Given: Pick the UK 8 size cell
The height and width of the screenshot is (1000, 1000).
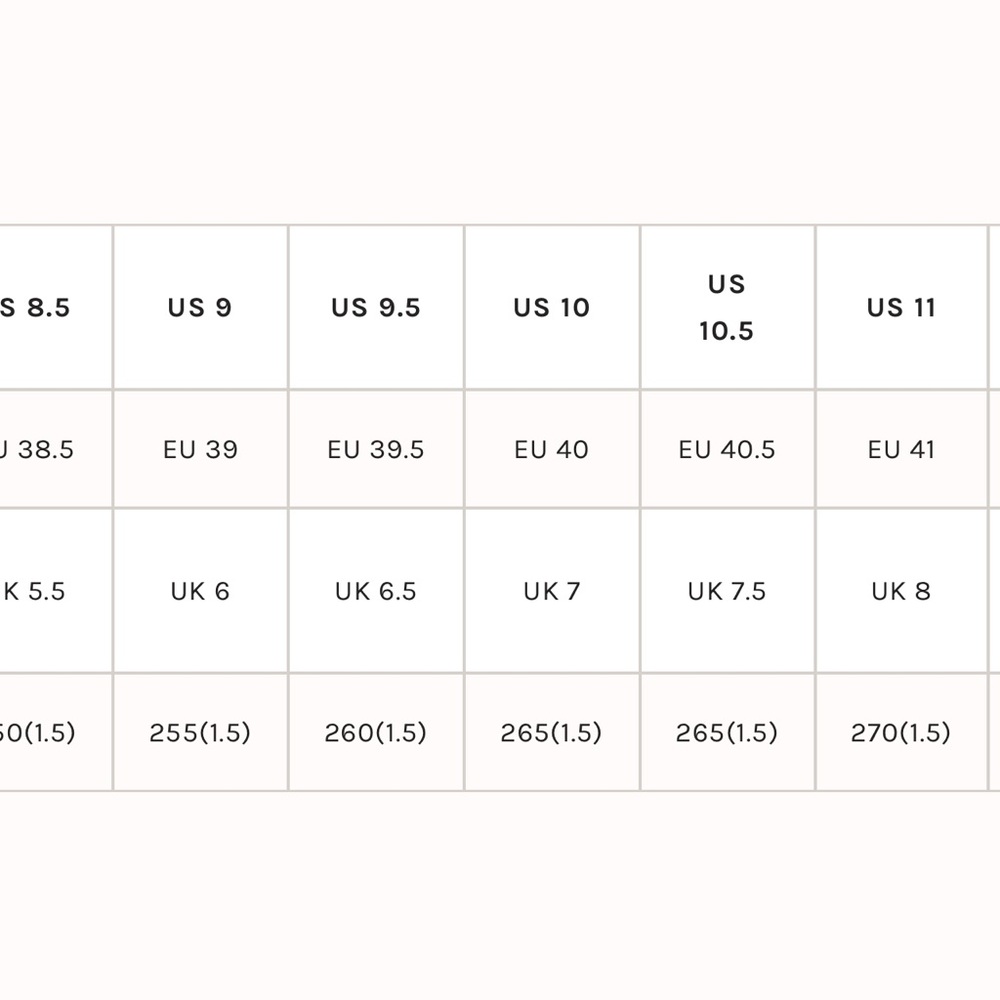Looking at the screenshot, I should click(x=902, y=591).
